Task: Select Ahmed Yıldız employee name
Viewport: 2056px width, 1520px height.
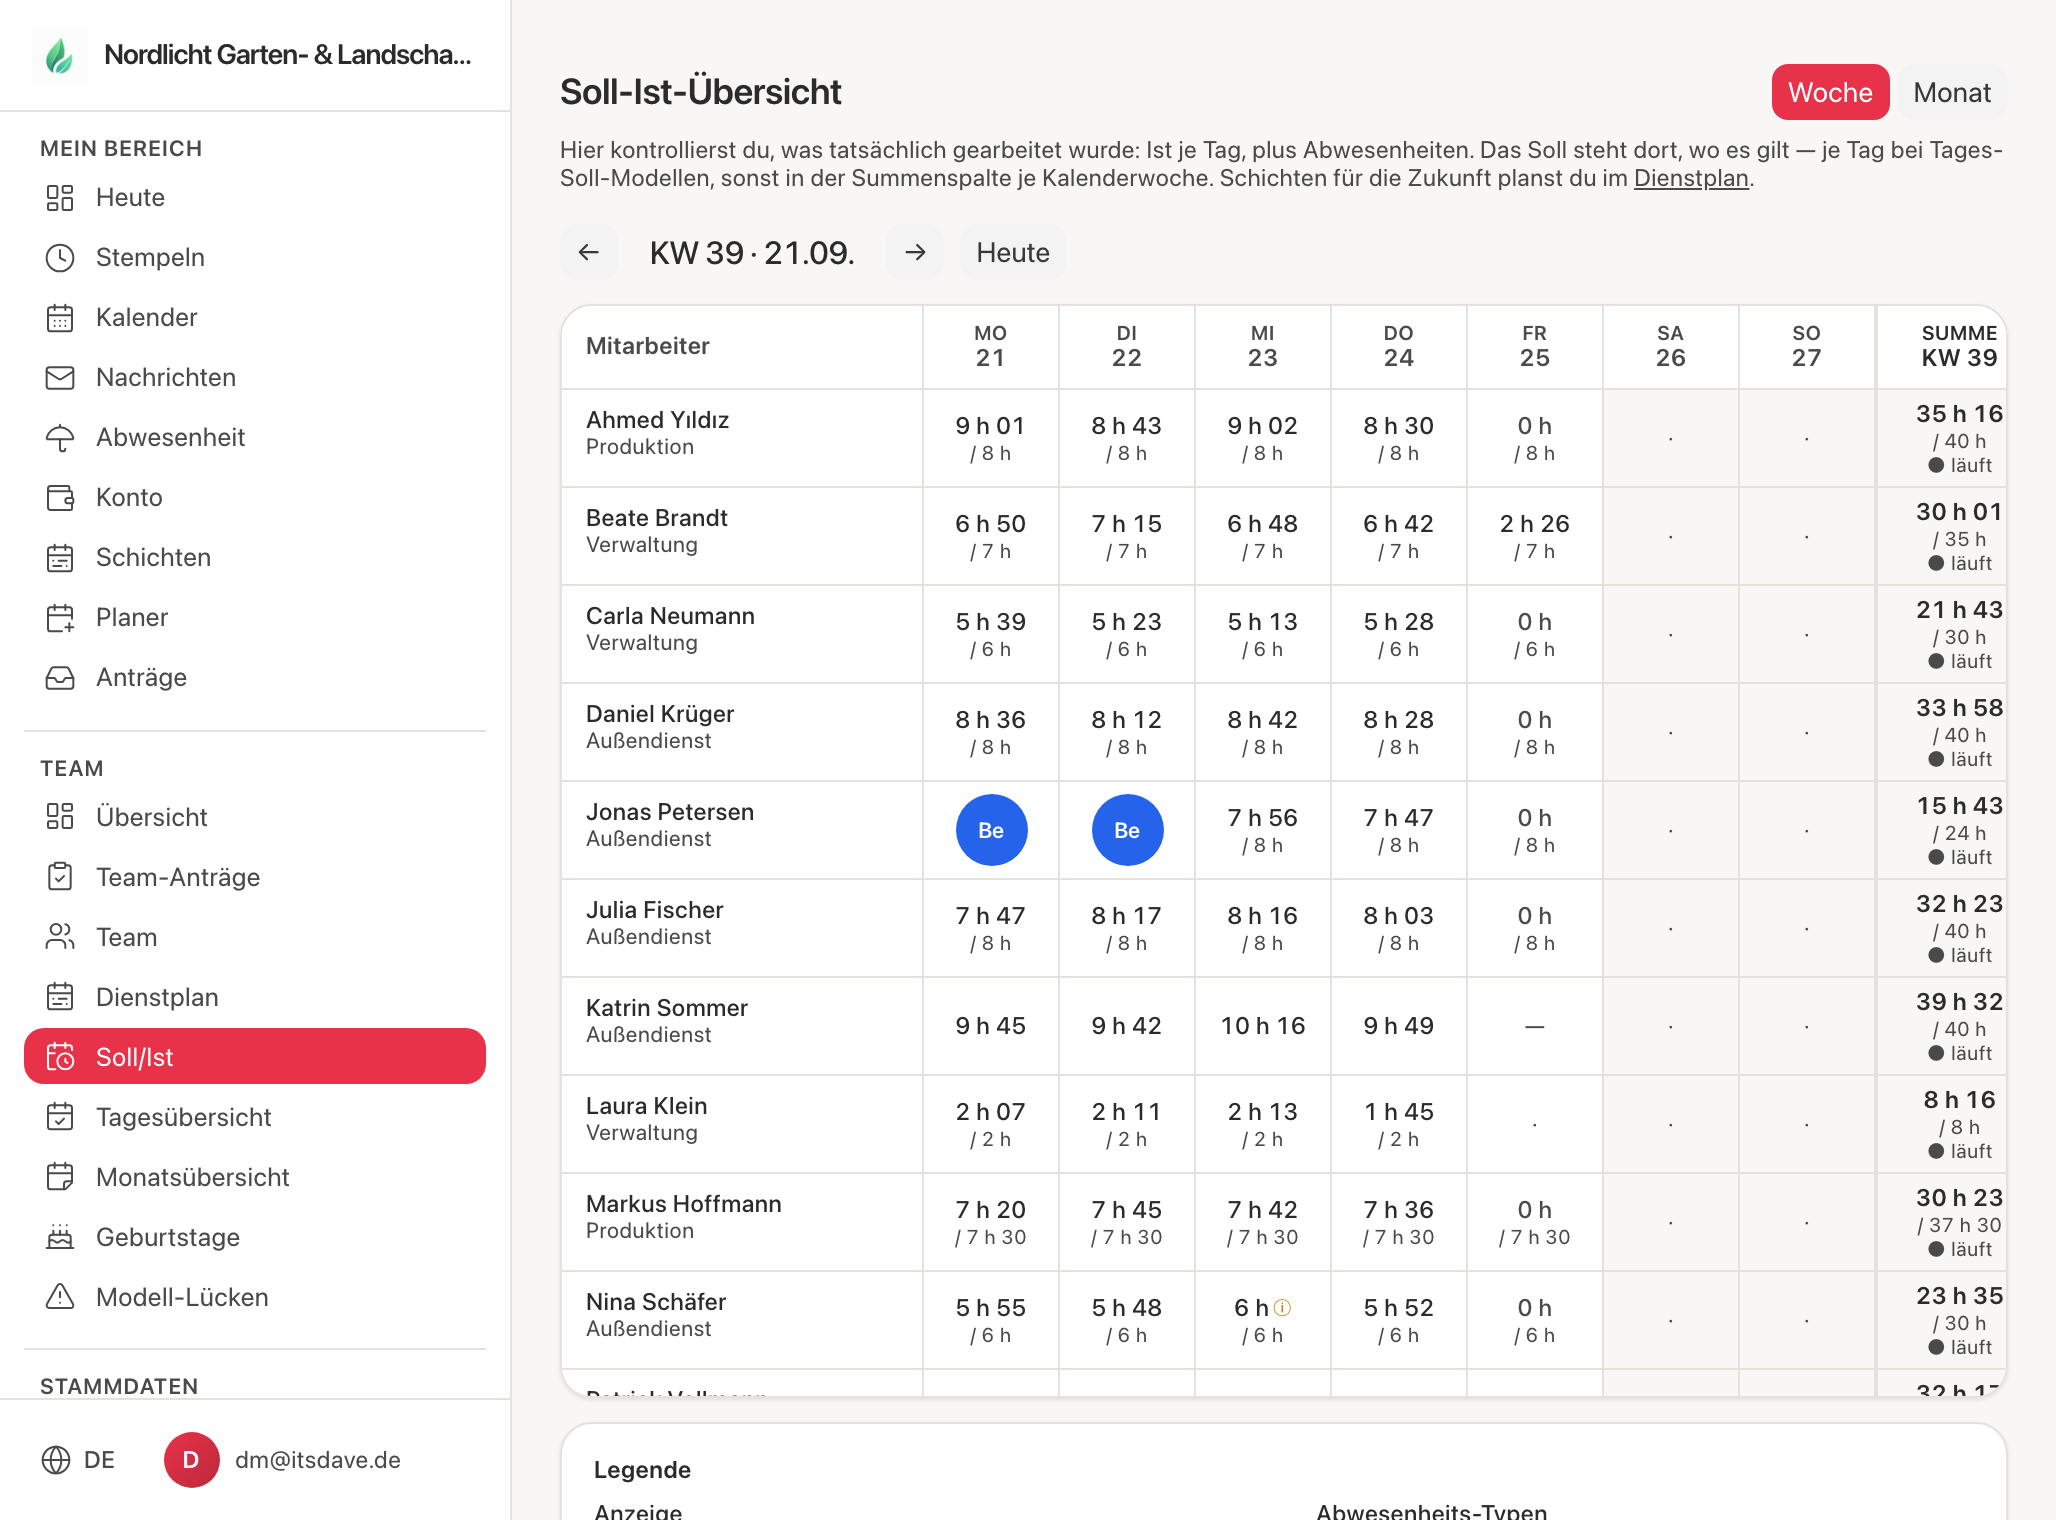Action: [657, 420]
